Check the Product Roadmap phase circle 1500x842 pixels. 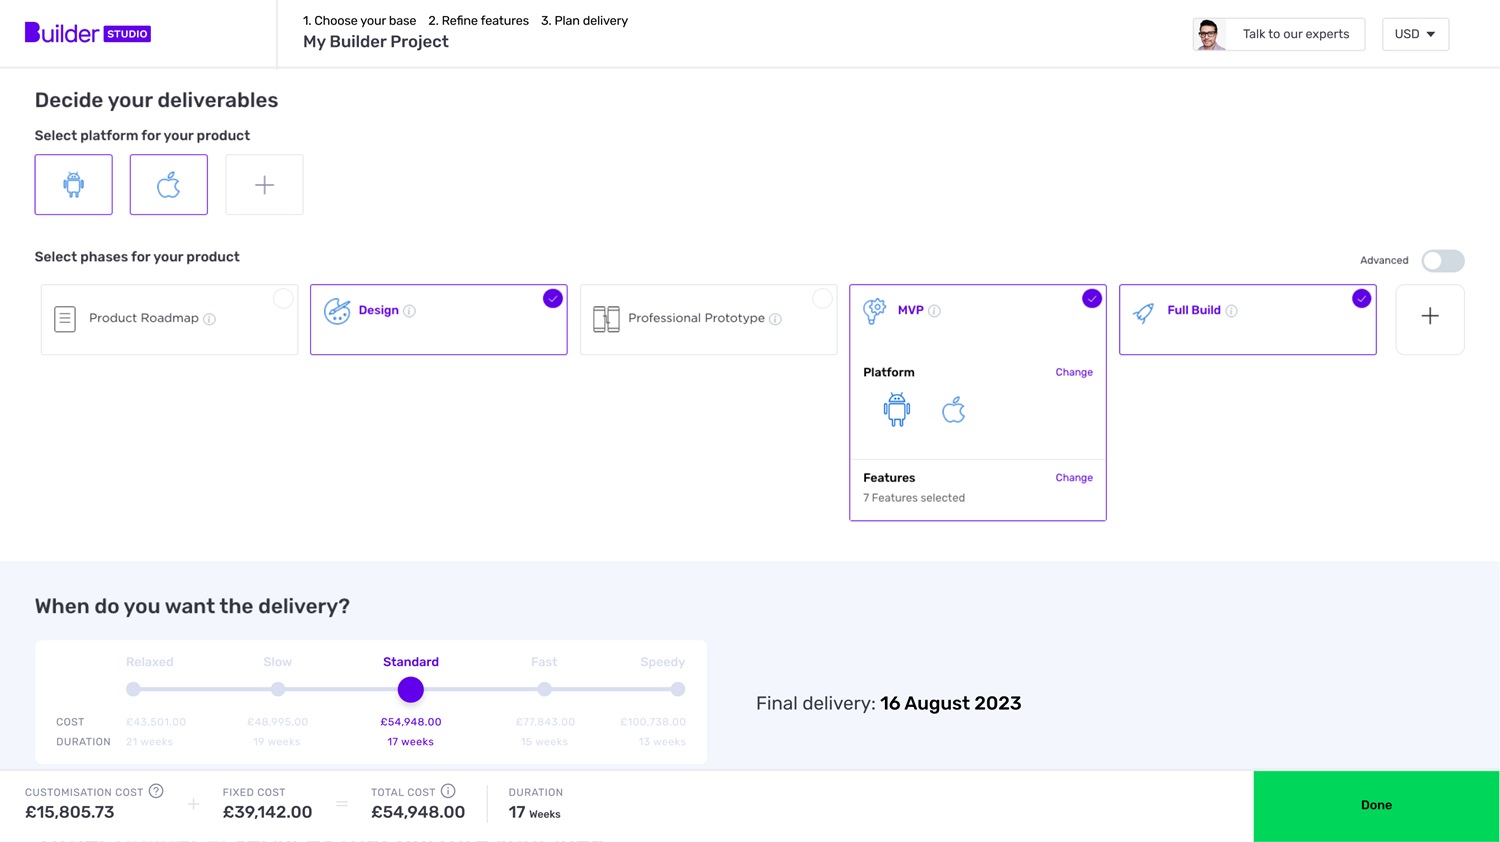(x=283, y=298)
